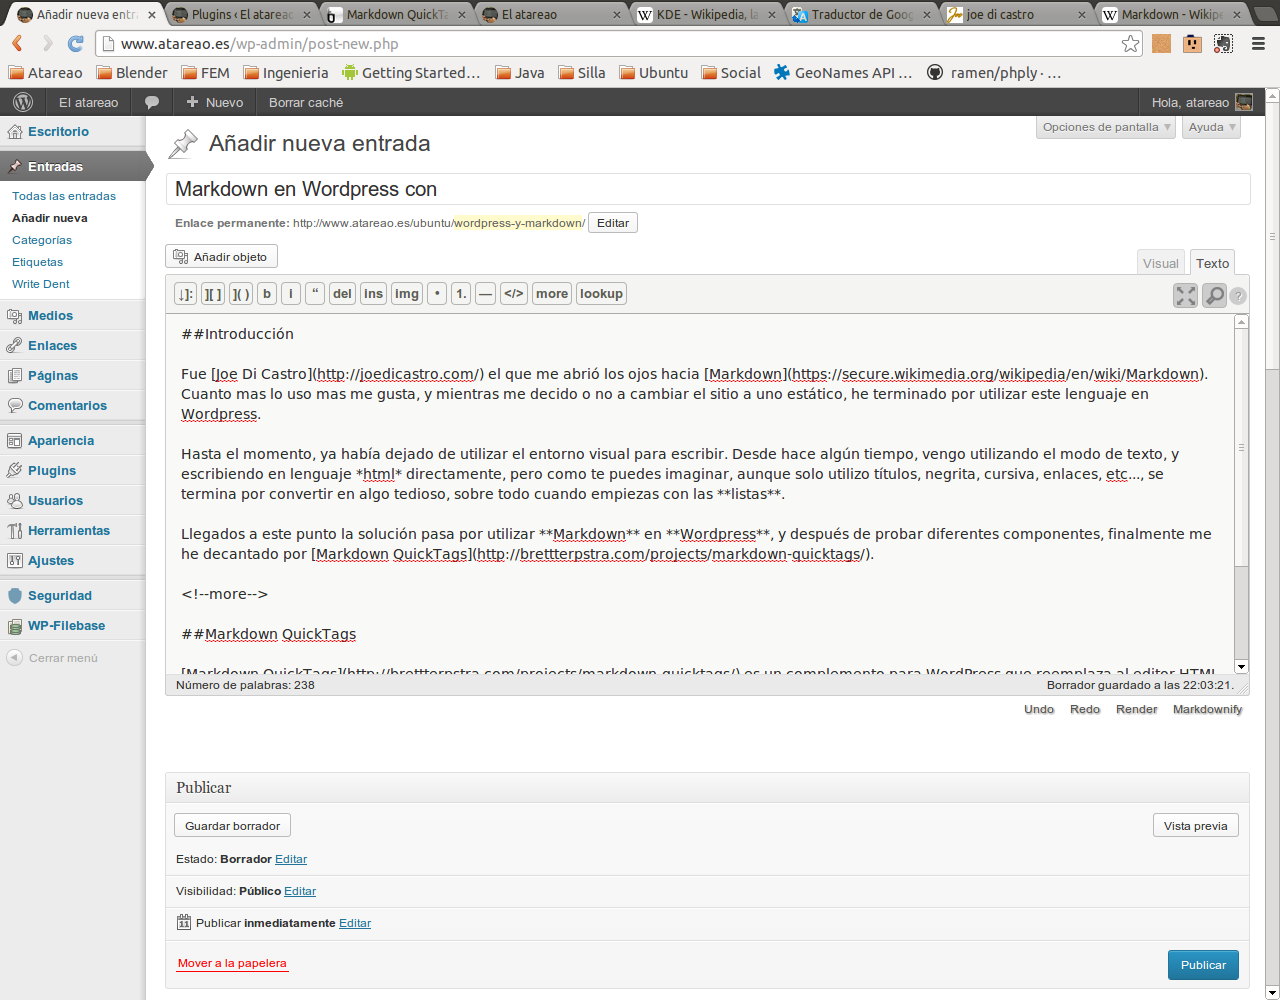The image size is (1280, 1000).
Task: Click the editor vertical scrollbar down arrow
Action: 1241,666
